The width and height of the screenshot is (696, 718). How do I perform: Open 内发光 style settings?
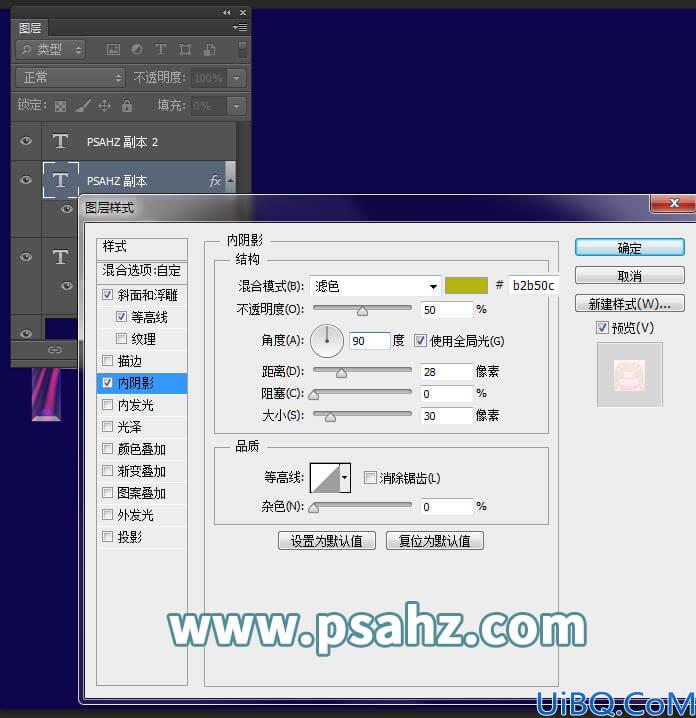tap(136, 405)
